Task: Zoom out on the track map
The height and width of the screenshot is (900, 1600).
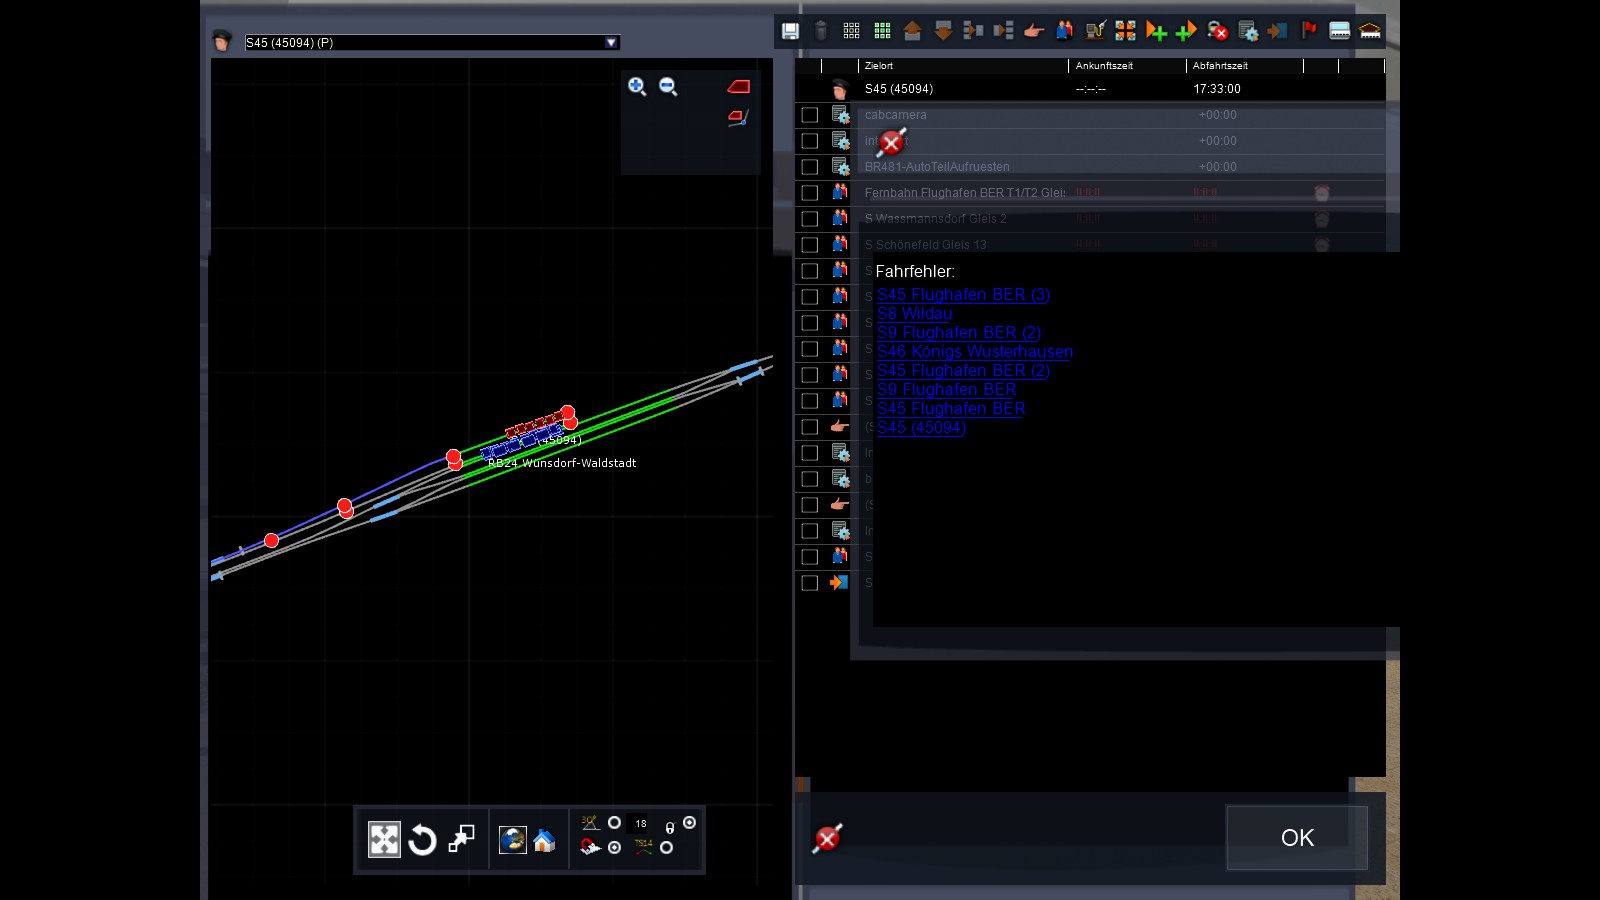Action: tap(668, 87)
